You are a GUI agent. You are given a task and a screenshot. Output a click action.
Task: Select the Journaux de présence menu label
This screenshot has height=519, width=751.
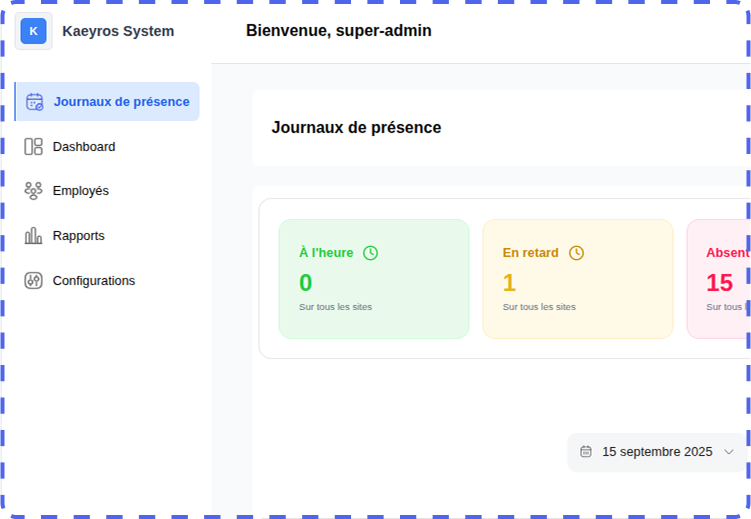121,101
